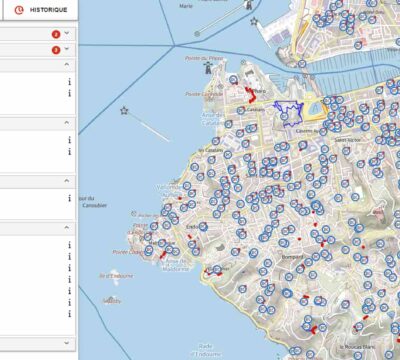Image resolution: width=400 pixels, height=360 pixels.
Task: Click the Île d'Endoume island label
Action: point(117,276)
